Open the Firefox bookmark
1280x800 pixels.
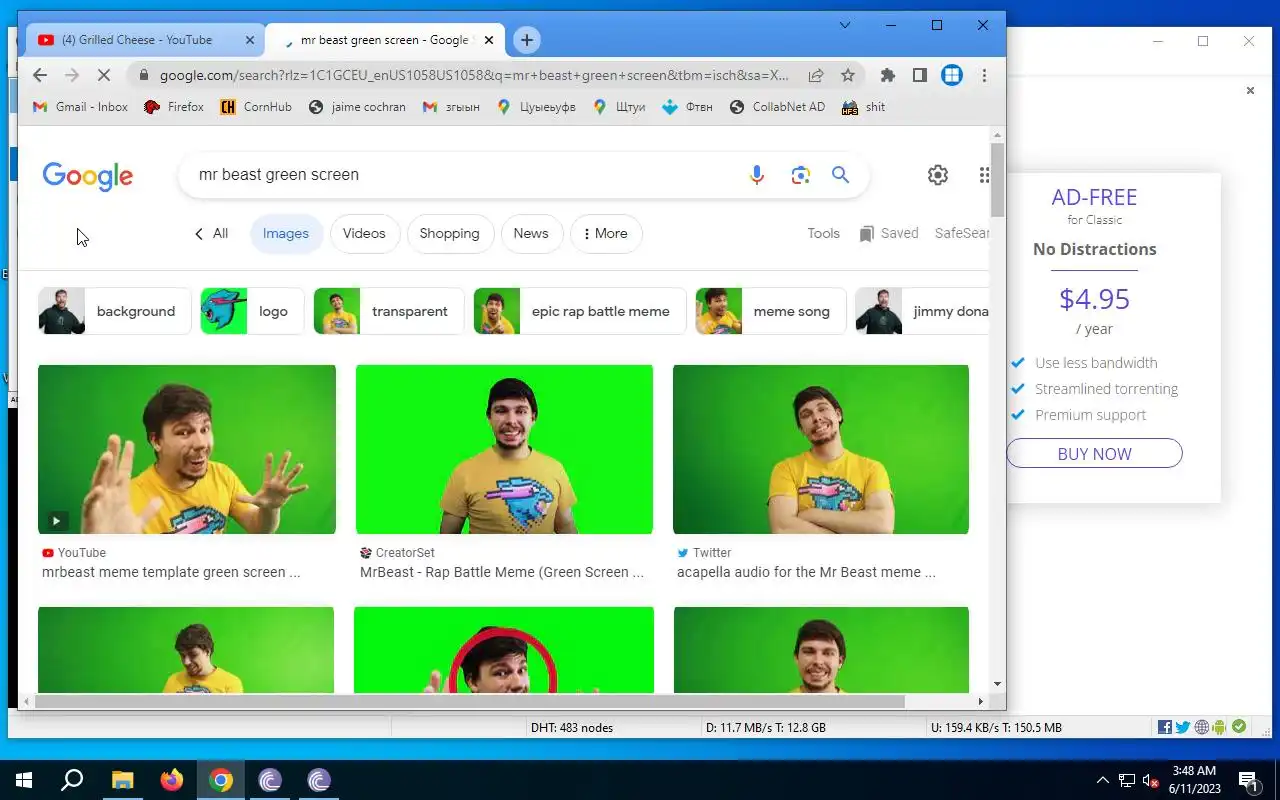(174, 107)
